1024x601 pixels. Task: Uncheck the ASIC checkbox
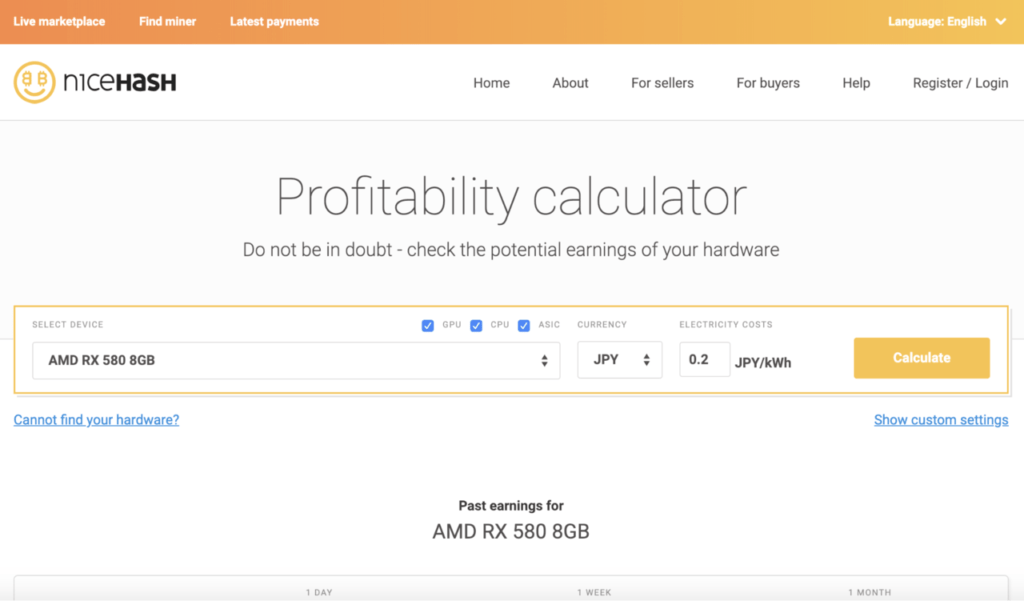(524, 325)
